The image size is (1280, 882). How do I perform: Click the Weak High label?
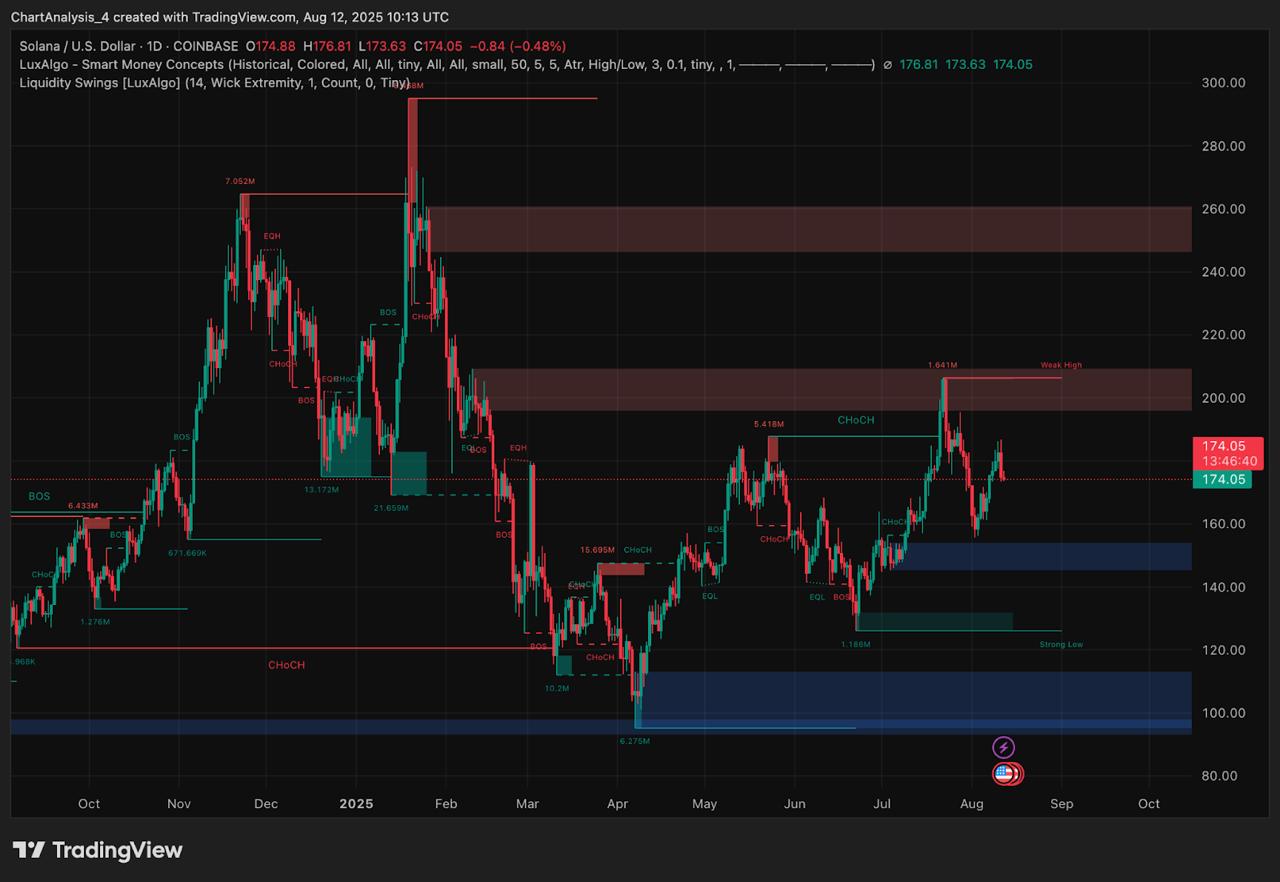[1060, 365]
